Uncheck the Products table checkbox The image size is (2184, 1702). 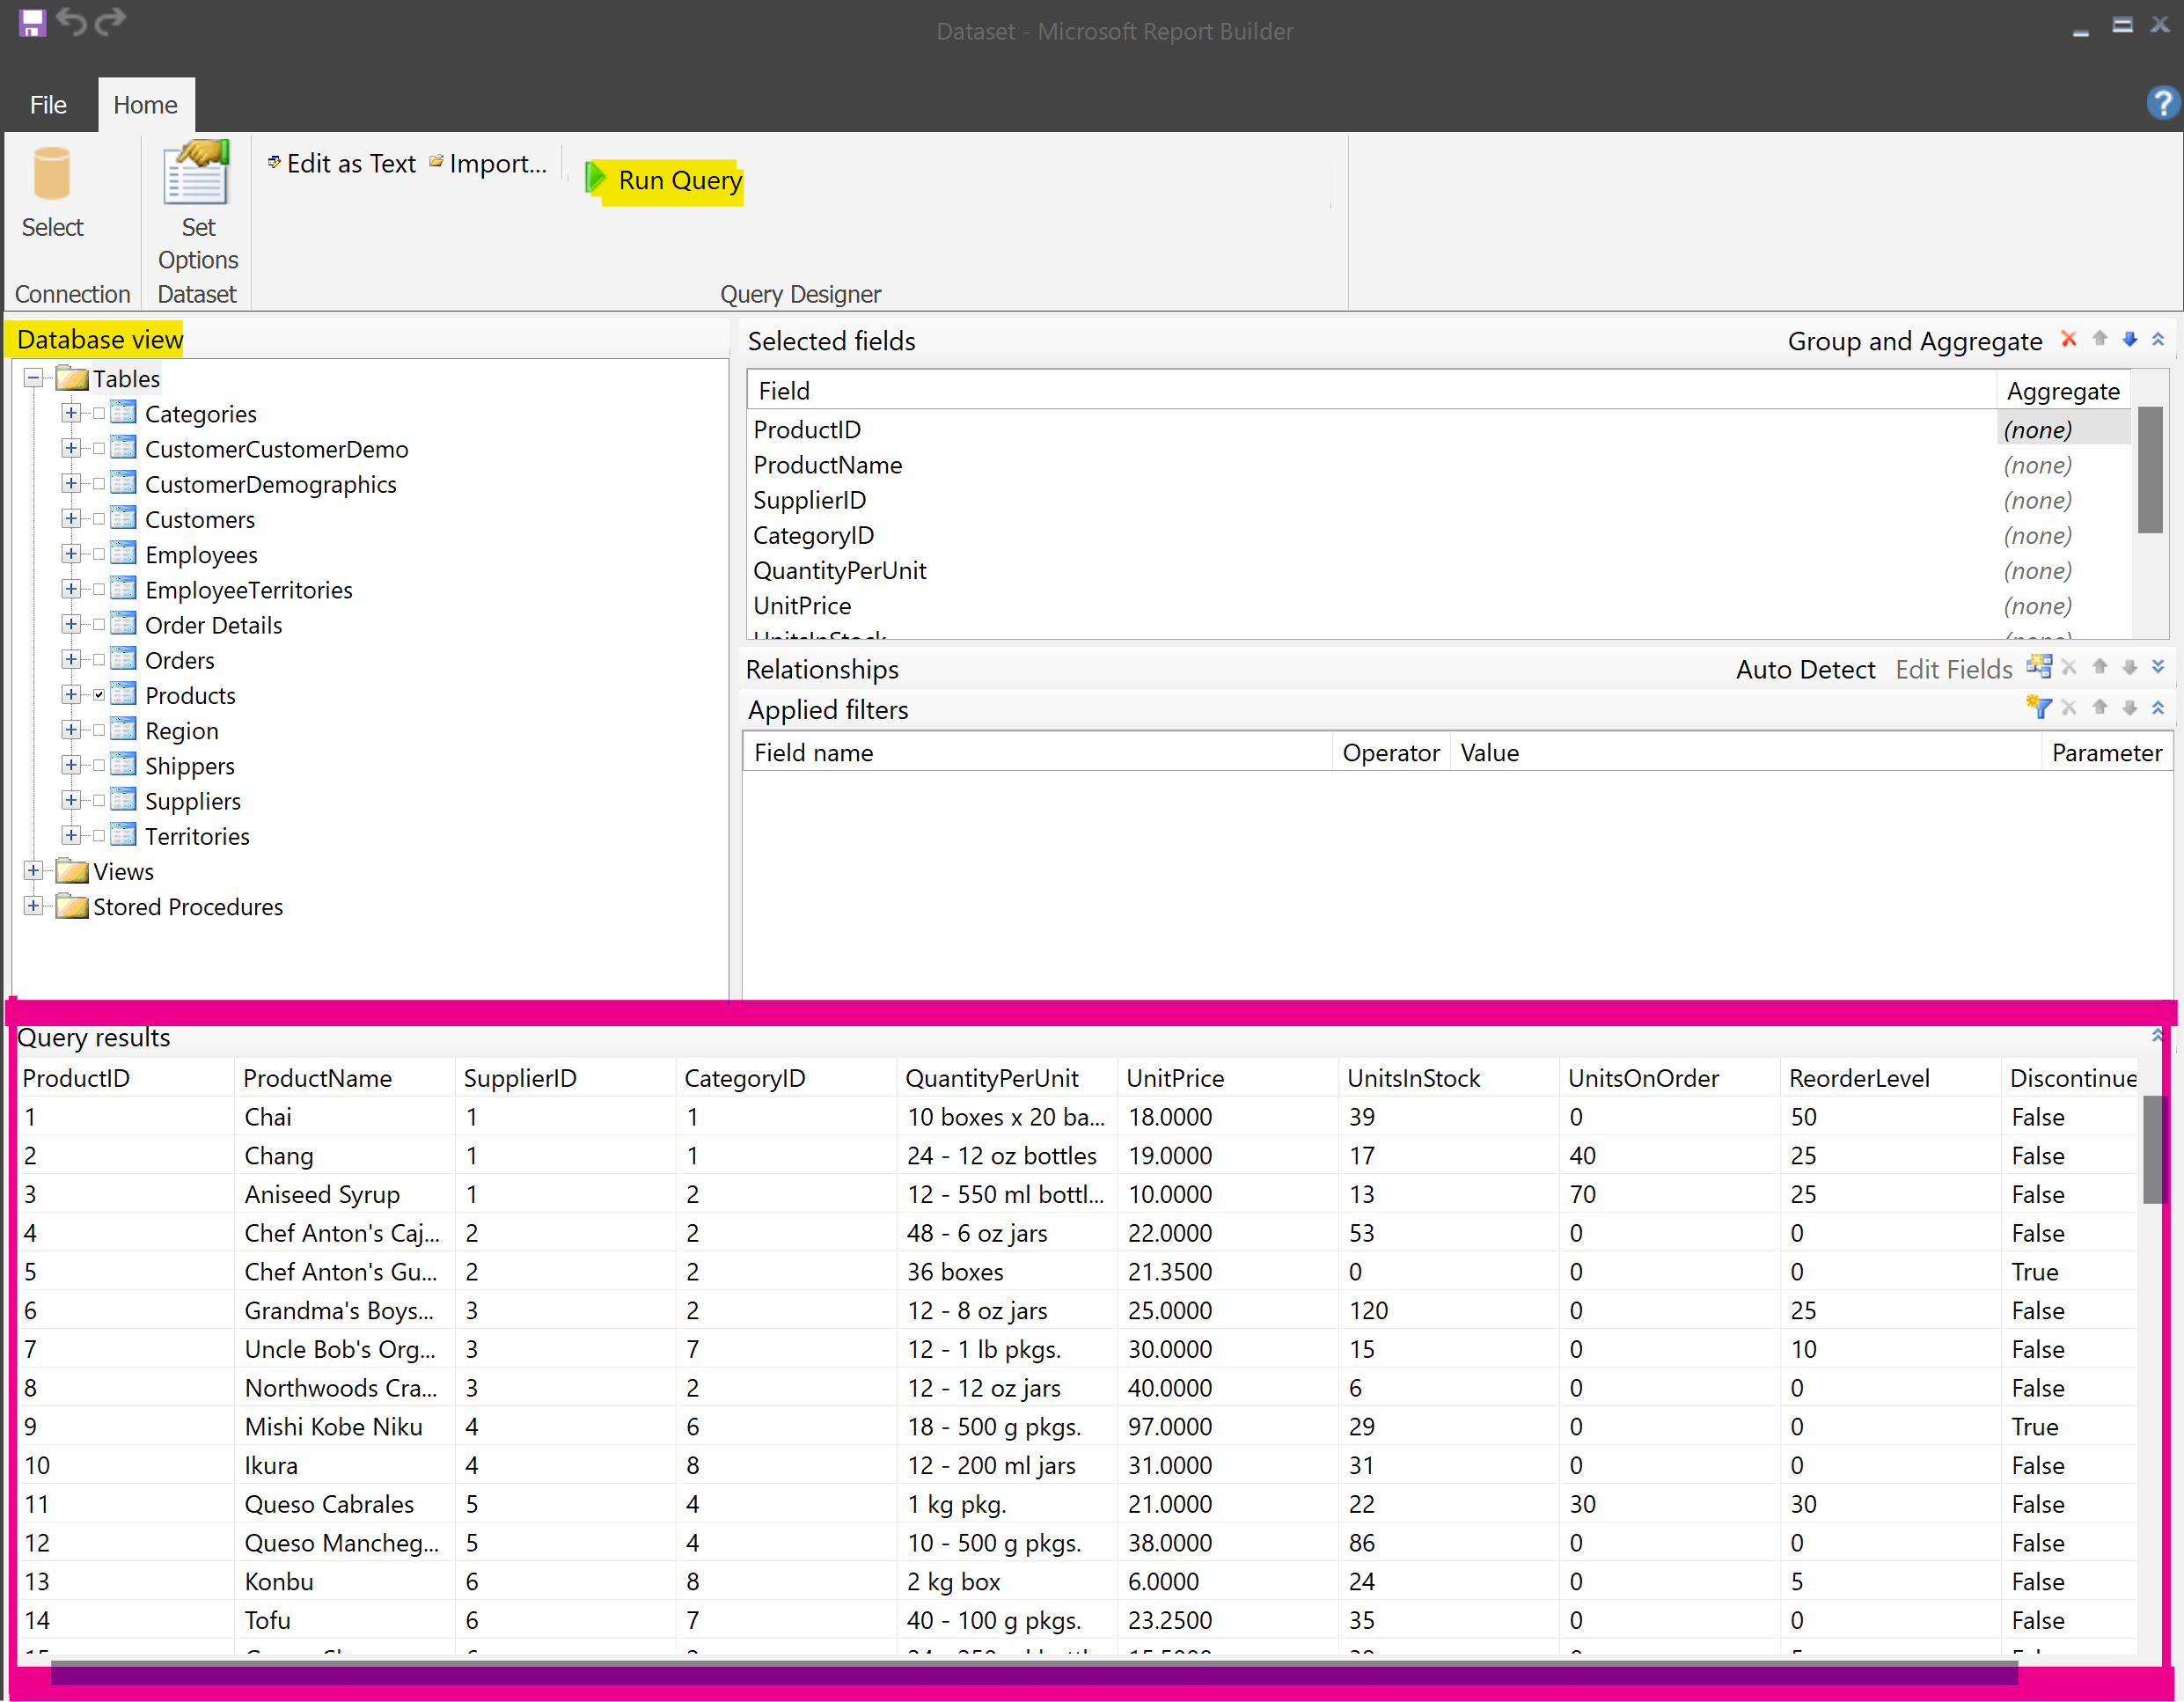[99, 695]
